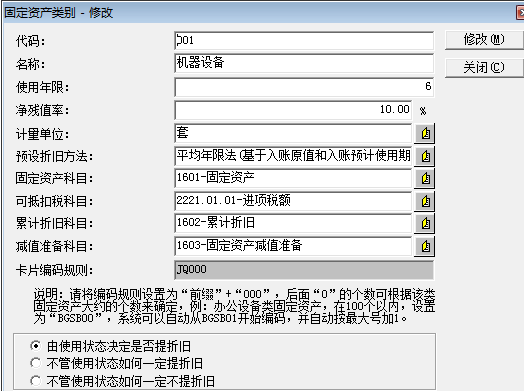
Task: Click the 代码 input field
Action: [304, 41]
